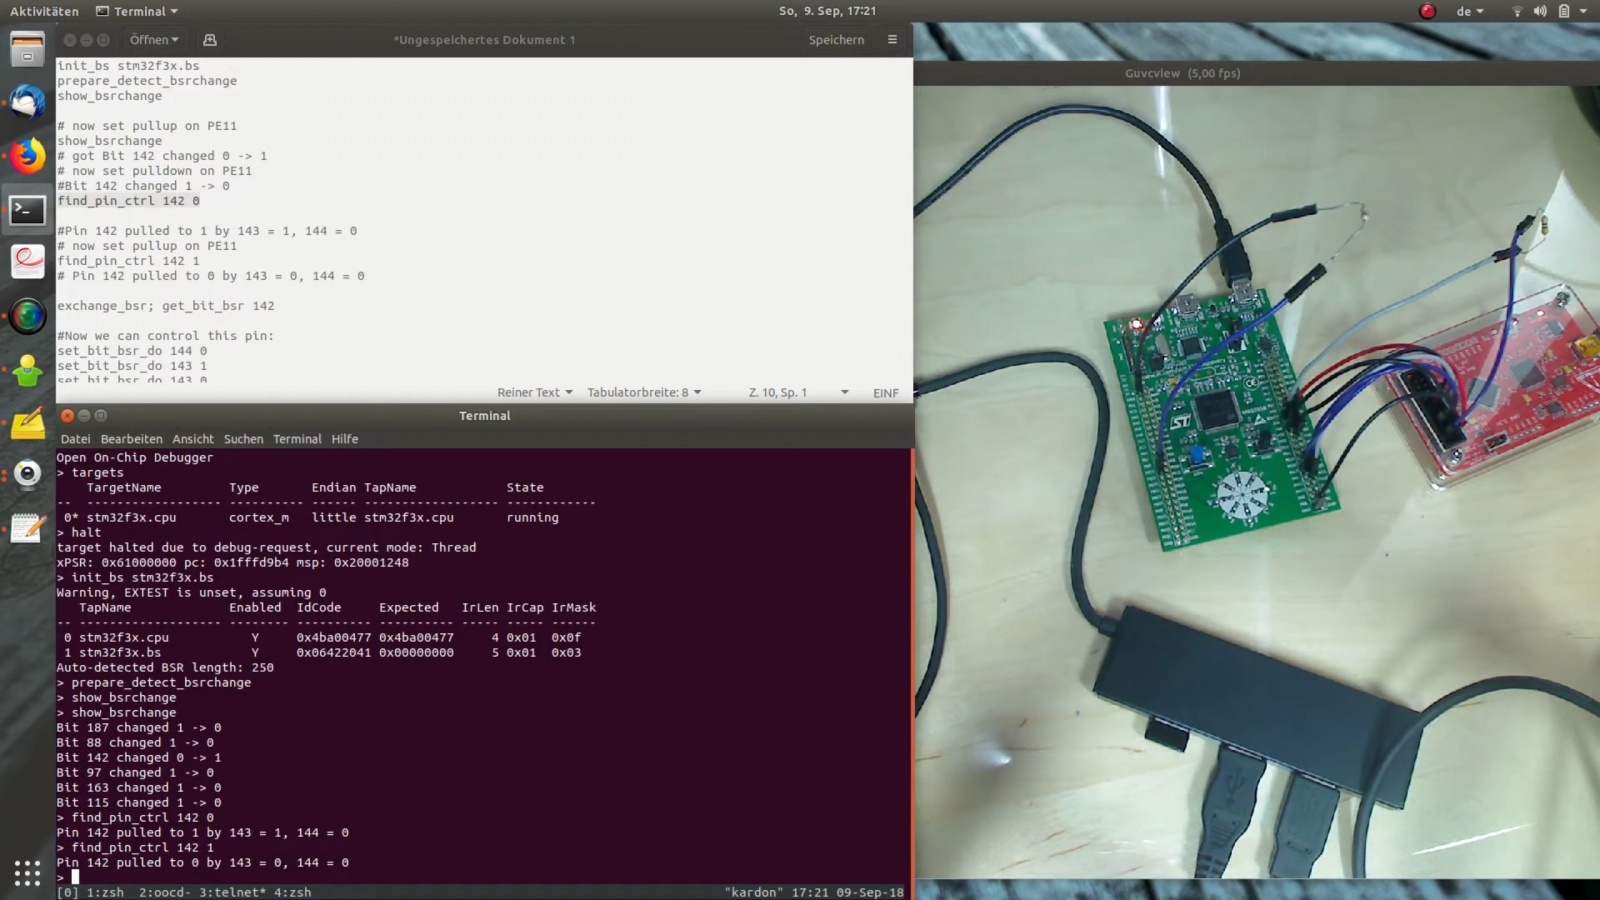This screenshot has height=900, width=1600.
Task: Open the Tabulatorbreite: 8 dropdown
Action: pos(644,392)
